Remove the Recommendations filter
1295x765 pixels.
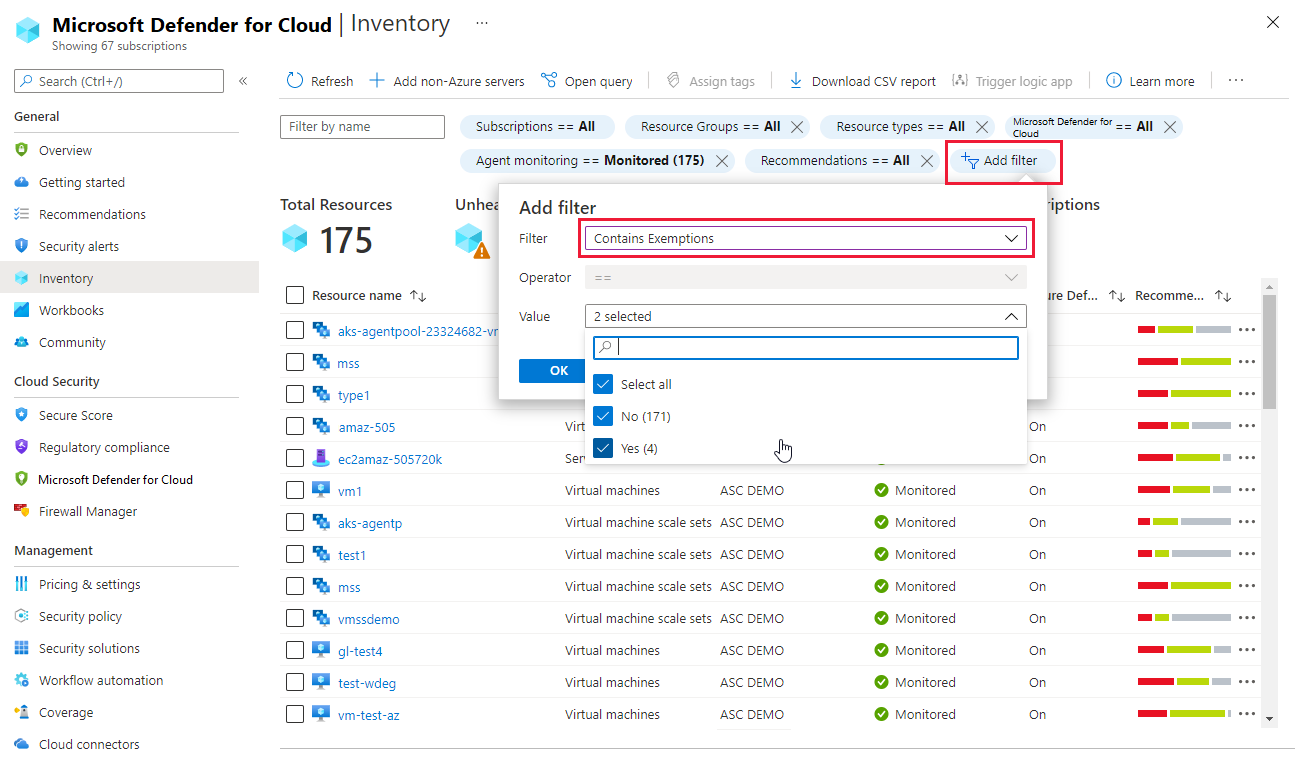(927, 161)
